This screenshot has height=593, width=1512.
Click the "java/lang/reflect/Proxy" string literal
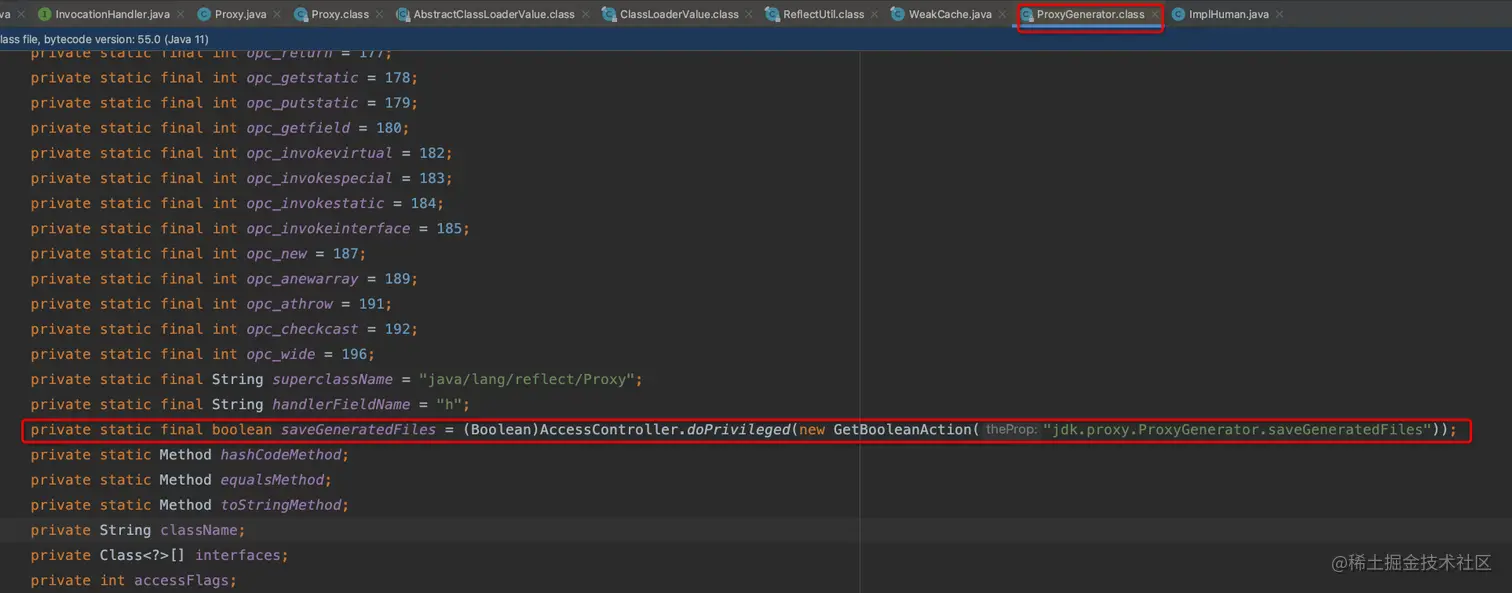click(526, 379)
